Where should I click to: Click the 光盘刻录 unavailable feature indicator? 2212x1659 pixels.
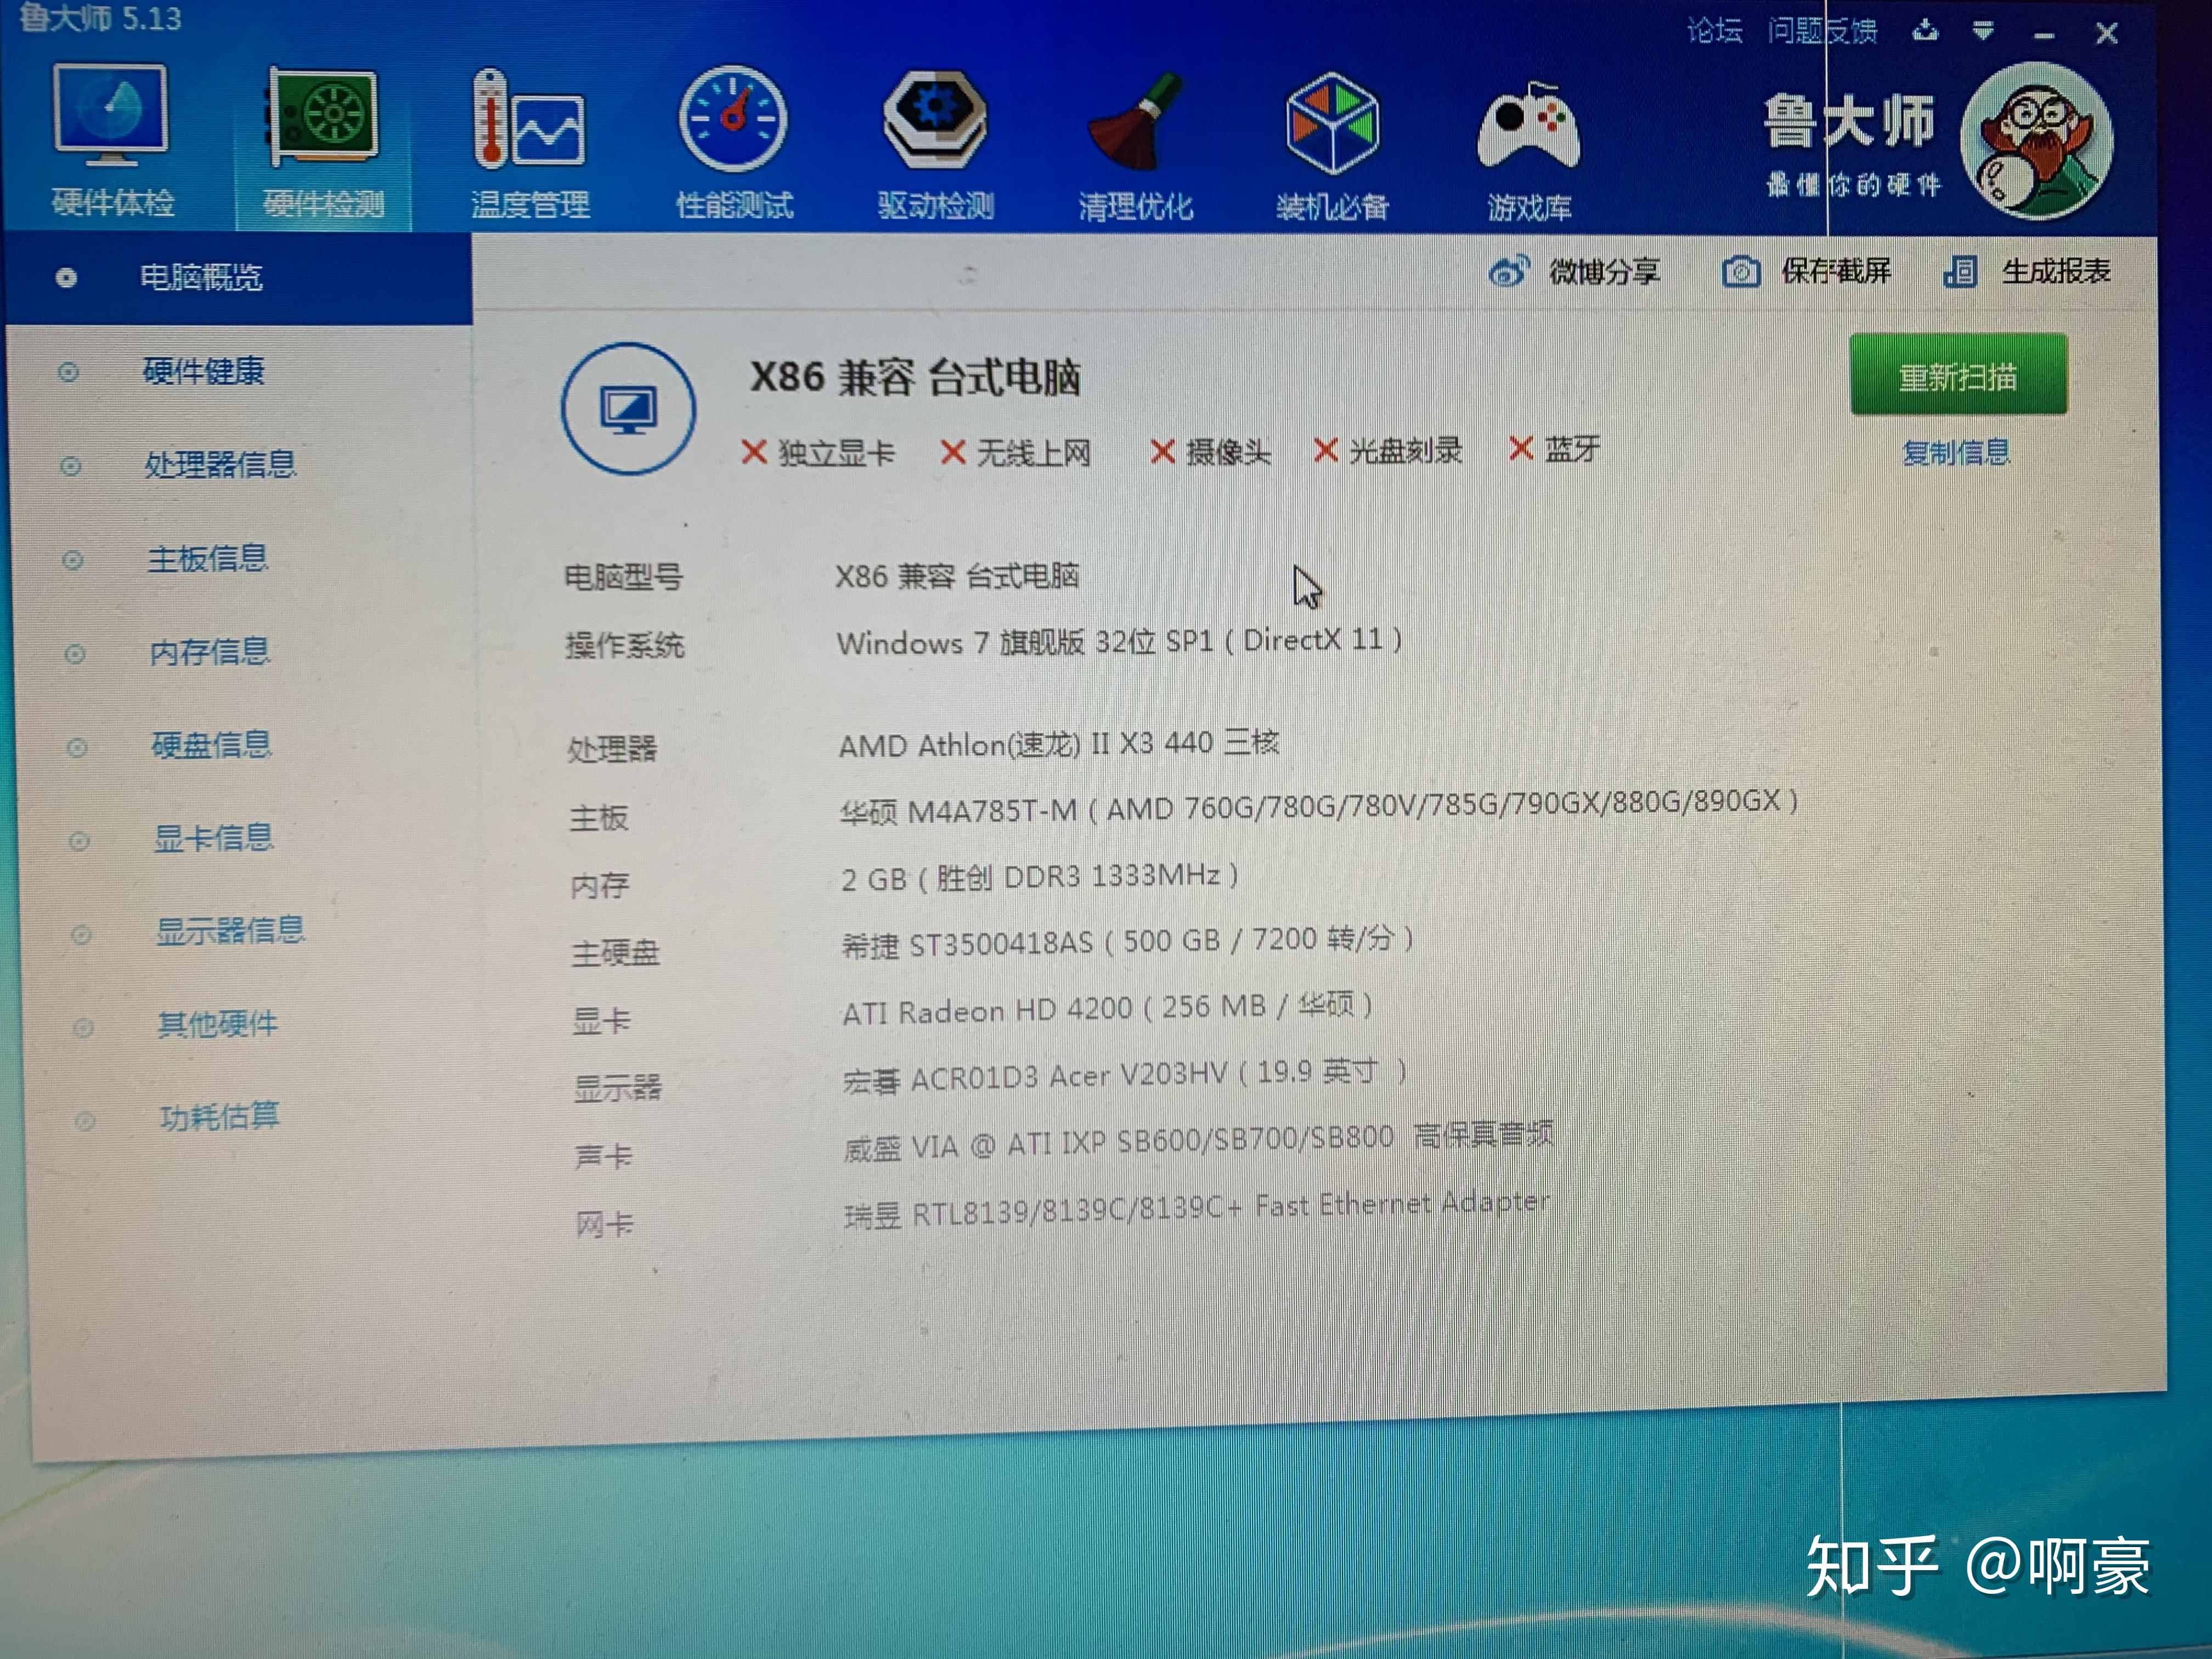point(1388,451)
